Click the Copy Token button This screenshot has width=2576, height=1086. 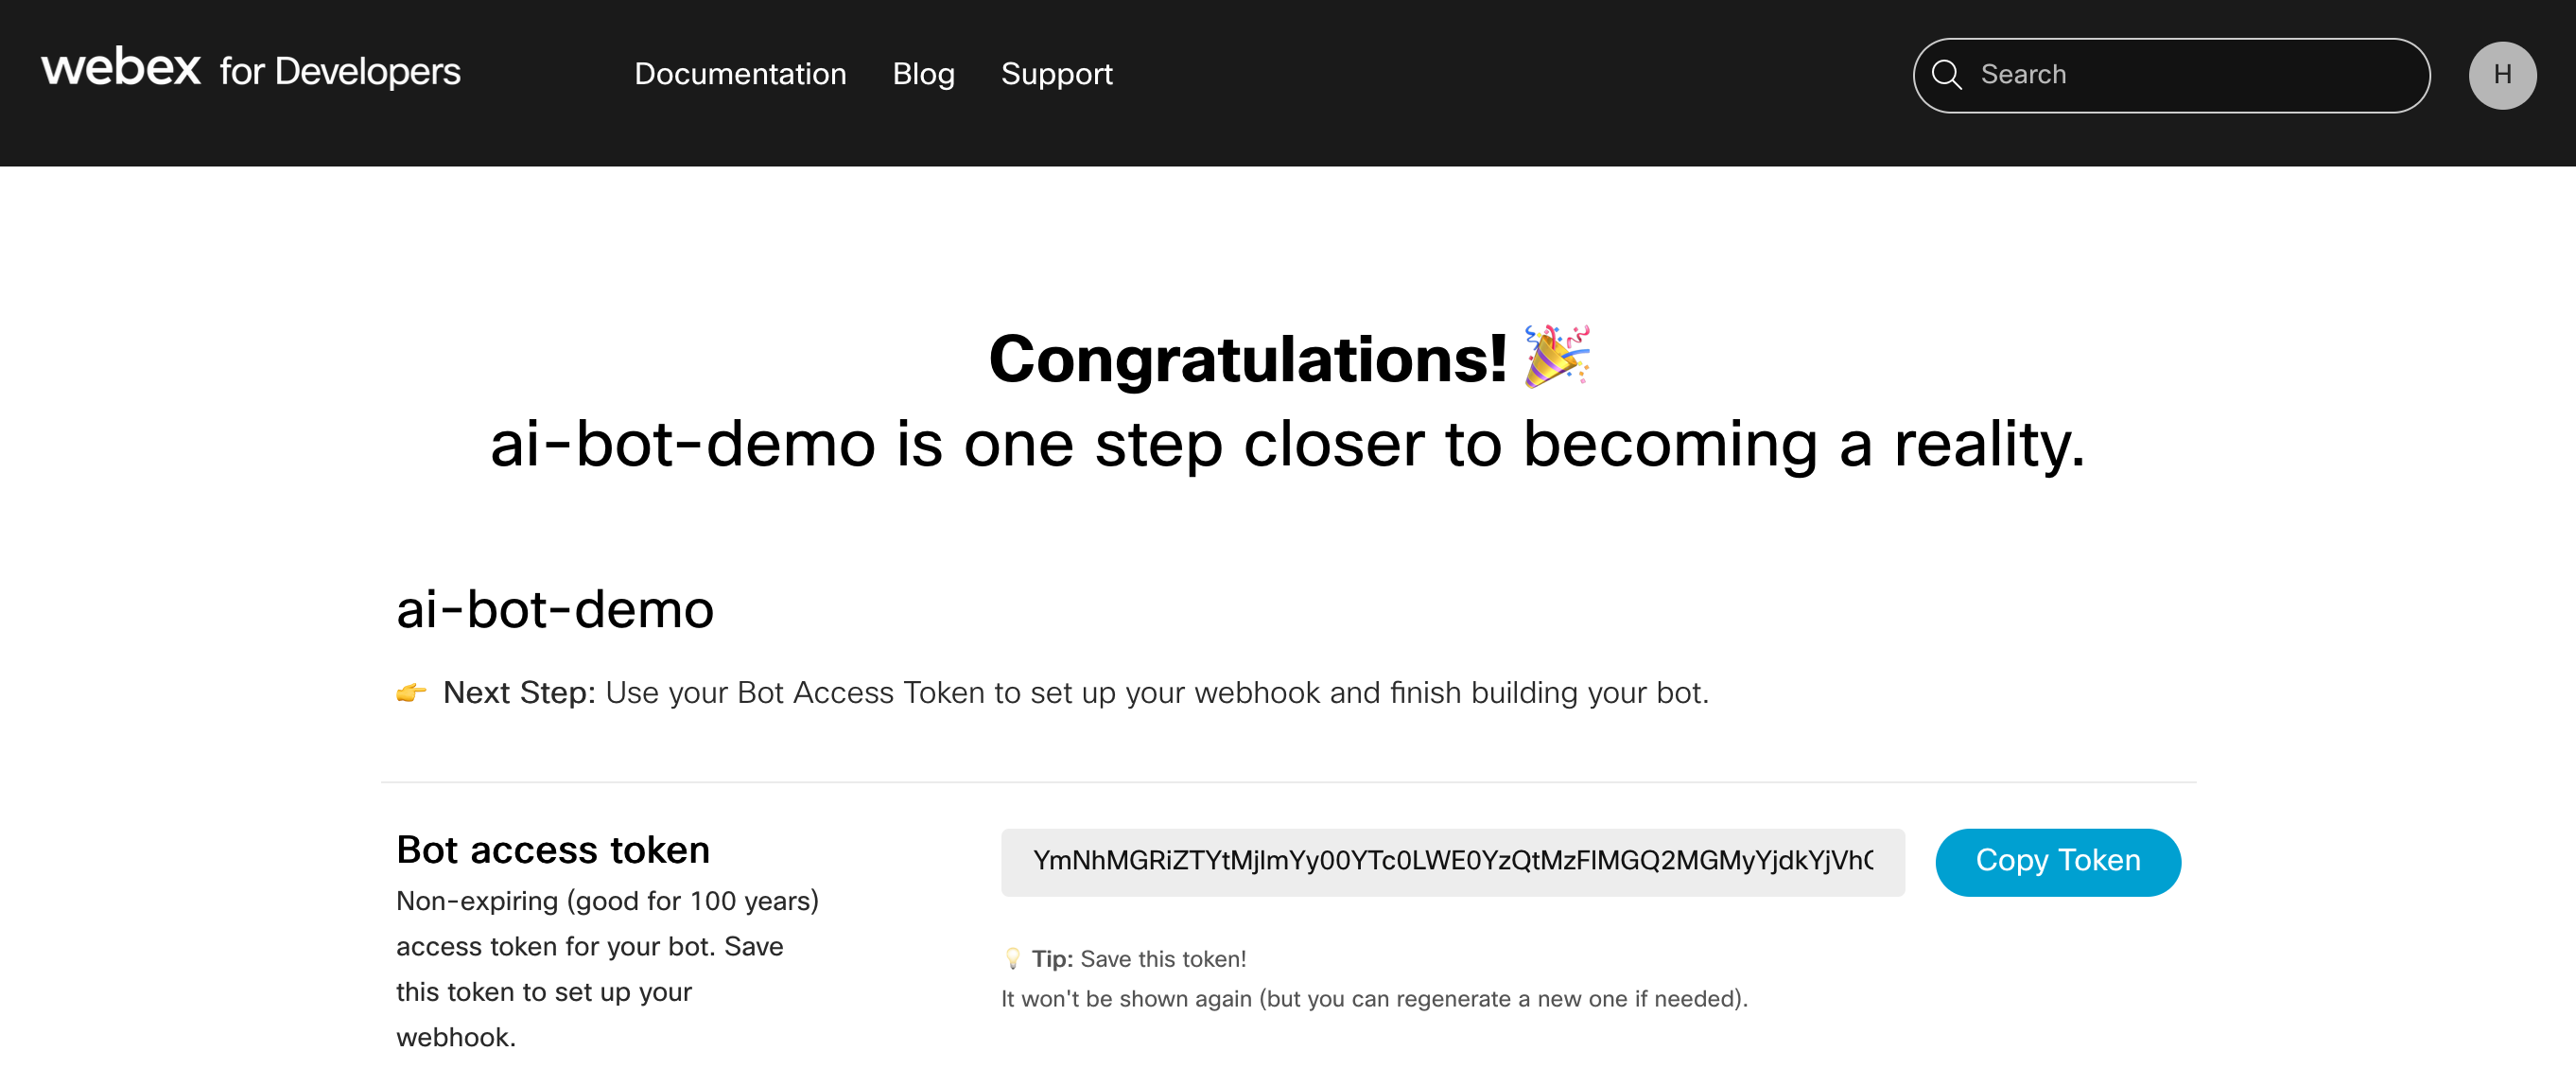tap(2058, 862)
